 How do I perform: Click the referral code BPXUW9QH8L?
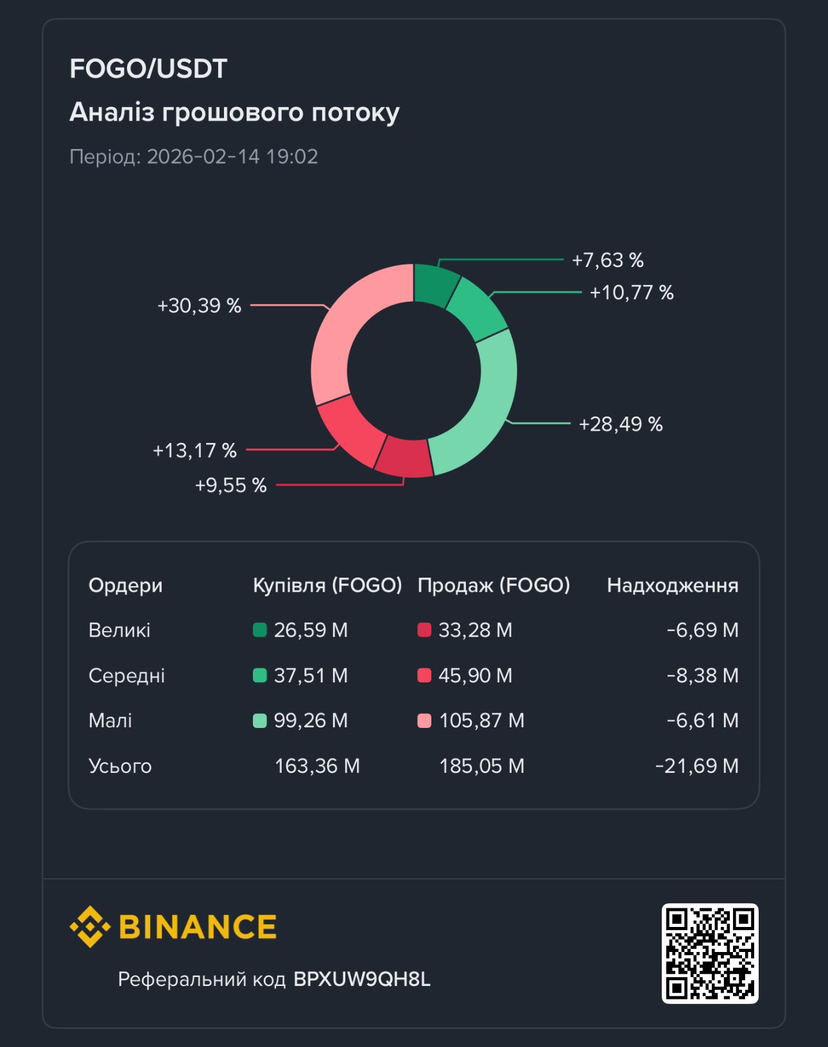tap(362, 979)
